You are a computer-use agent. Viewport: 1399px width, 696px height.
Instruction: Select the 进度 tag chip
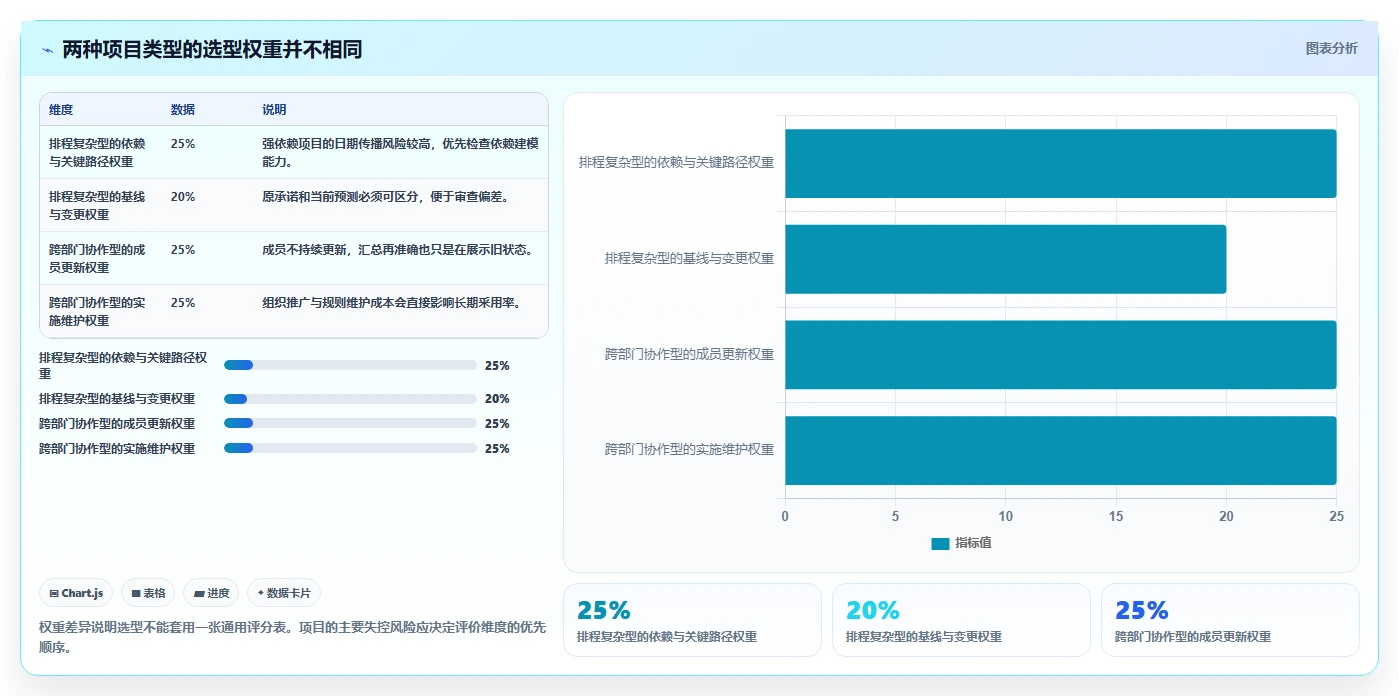click(211, 593)
